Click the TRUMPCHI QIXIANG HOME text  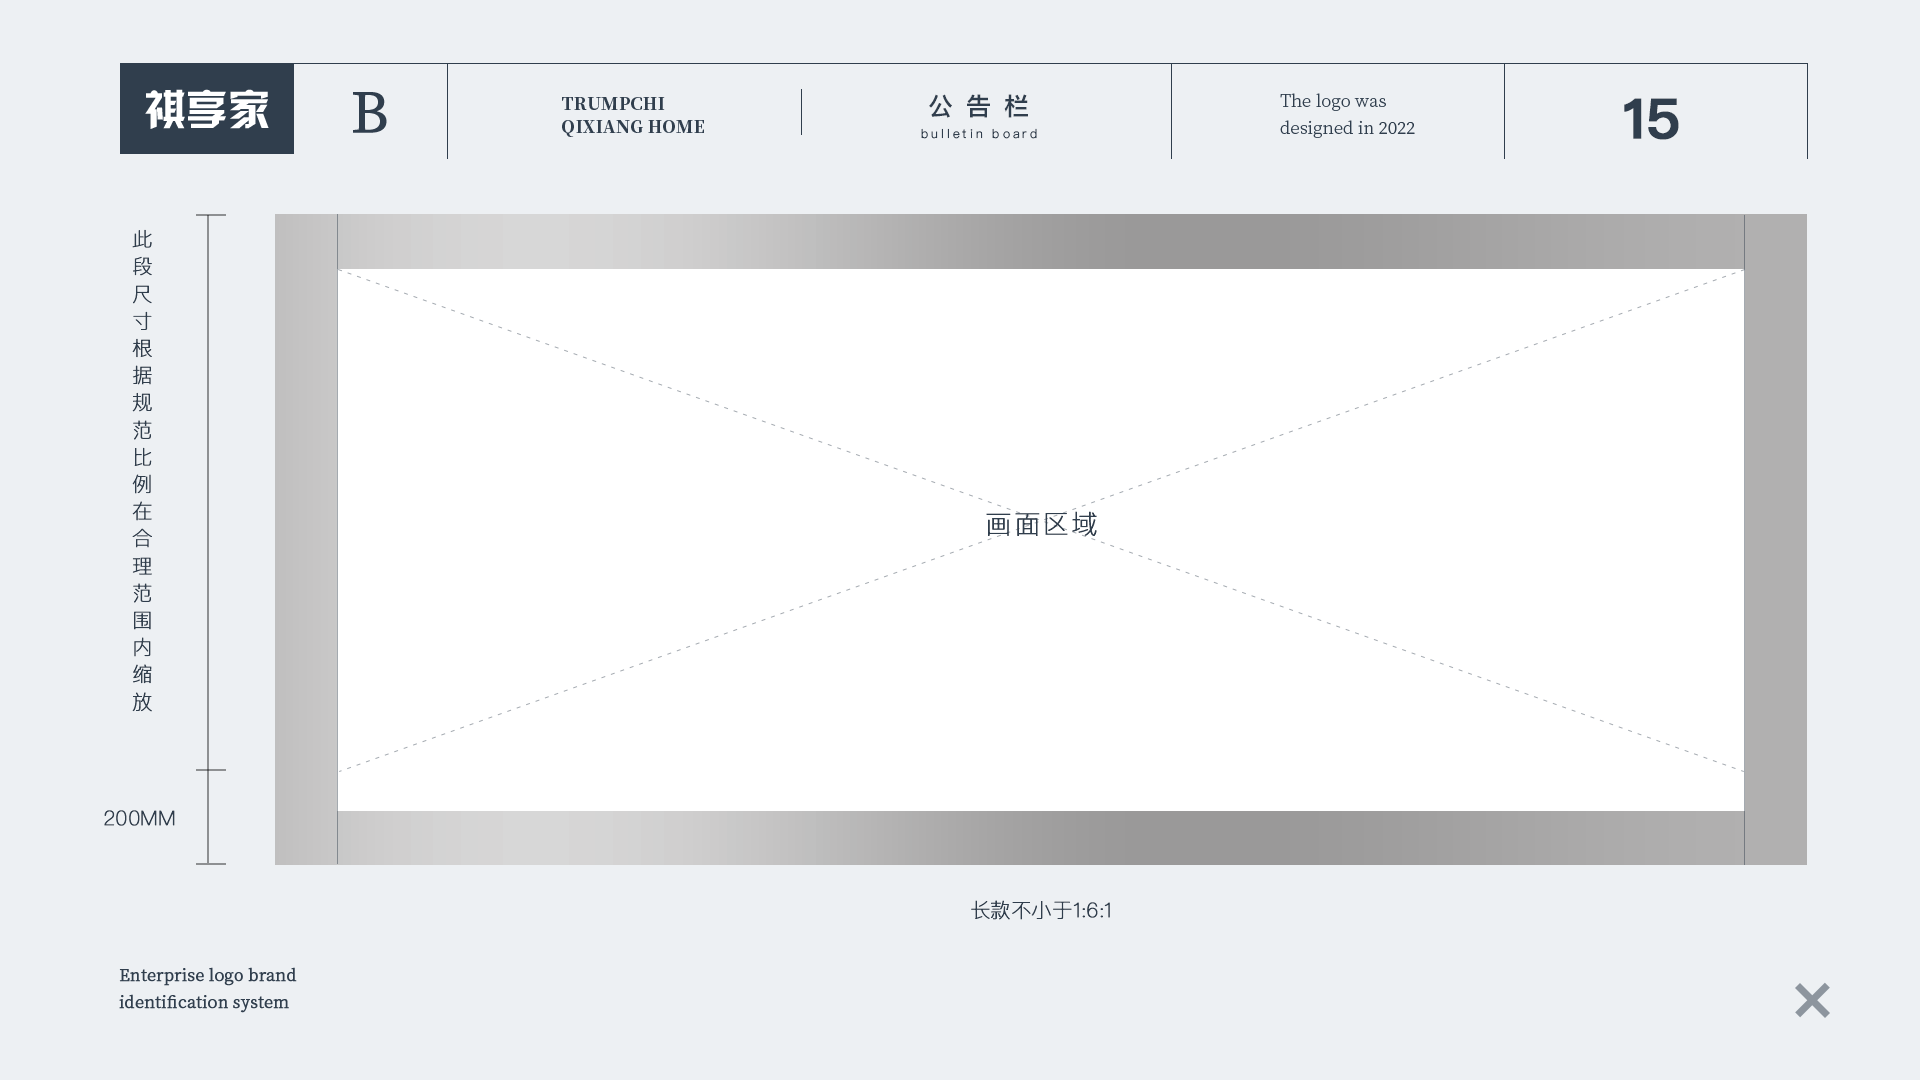click(633, 115)
